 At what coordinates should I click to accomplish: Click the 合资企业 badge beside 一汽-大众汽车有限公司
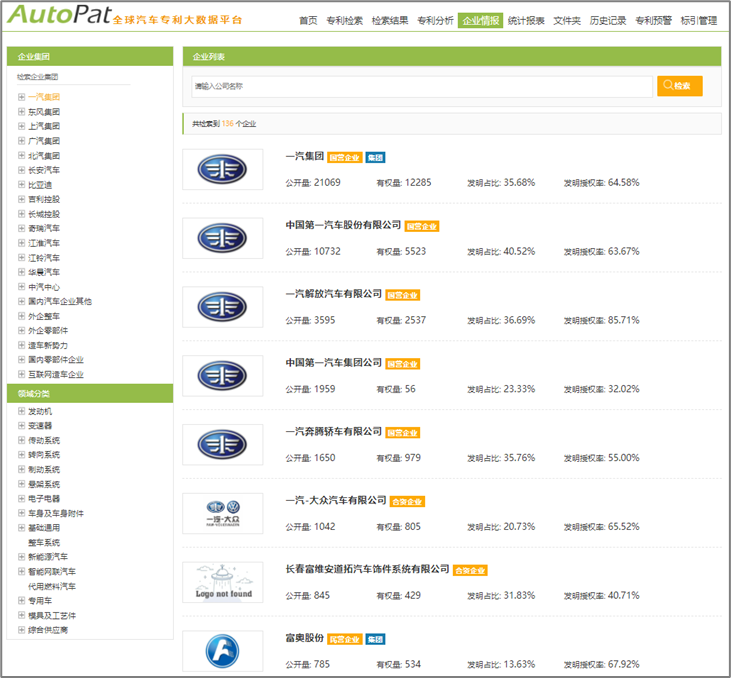tap(407, 502)
